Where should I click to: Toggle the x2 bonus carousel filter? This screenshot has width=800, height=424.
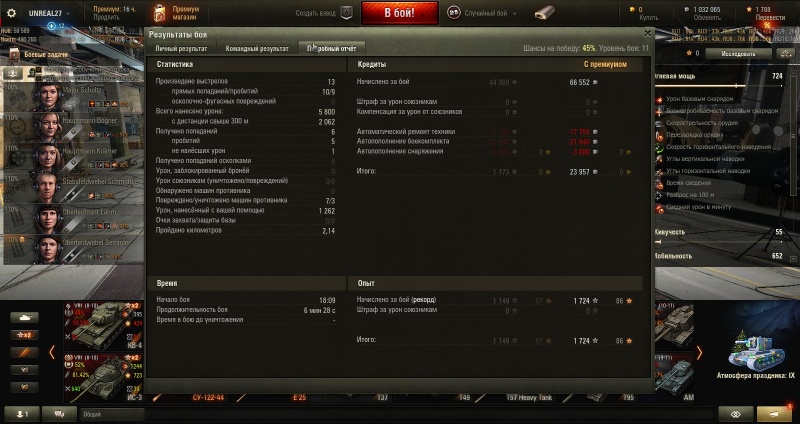[24, 335]
